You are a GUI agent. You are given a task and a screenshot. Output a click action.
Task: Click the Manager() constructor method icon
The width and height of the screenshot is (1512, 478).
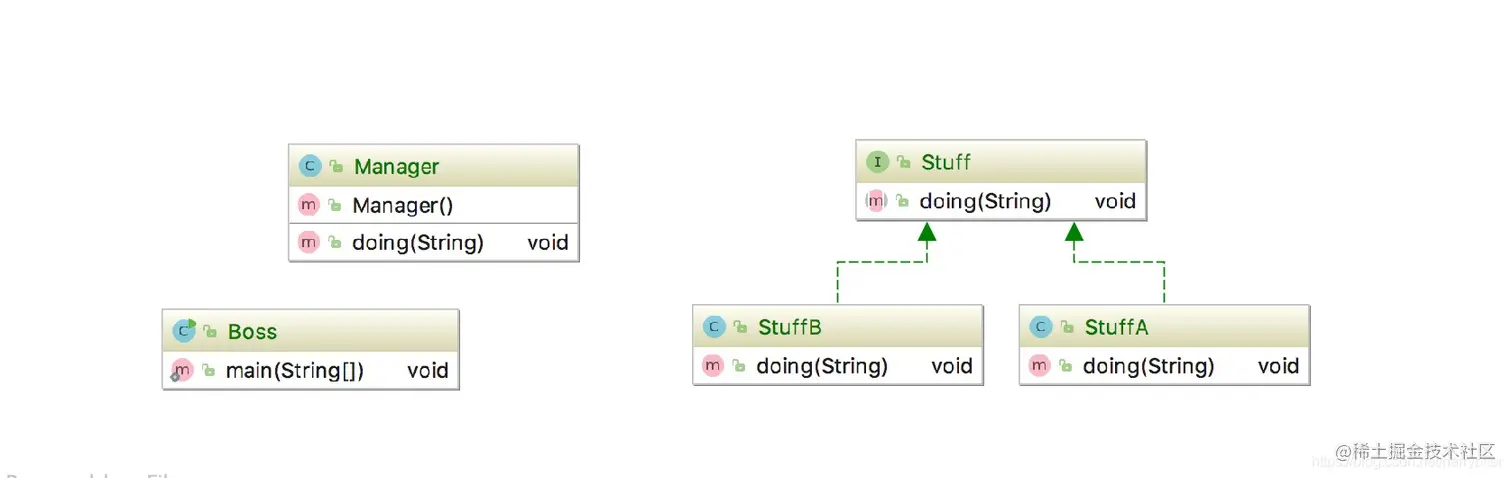point(309,206)
